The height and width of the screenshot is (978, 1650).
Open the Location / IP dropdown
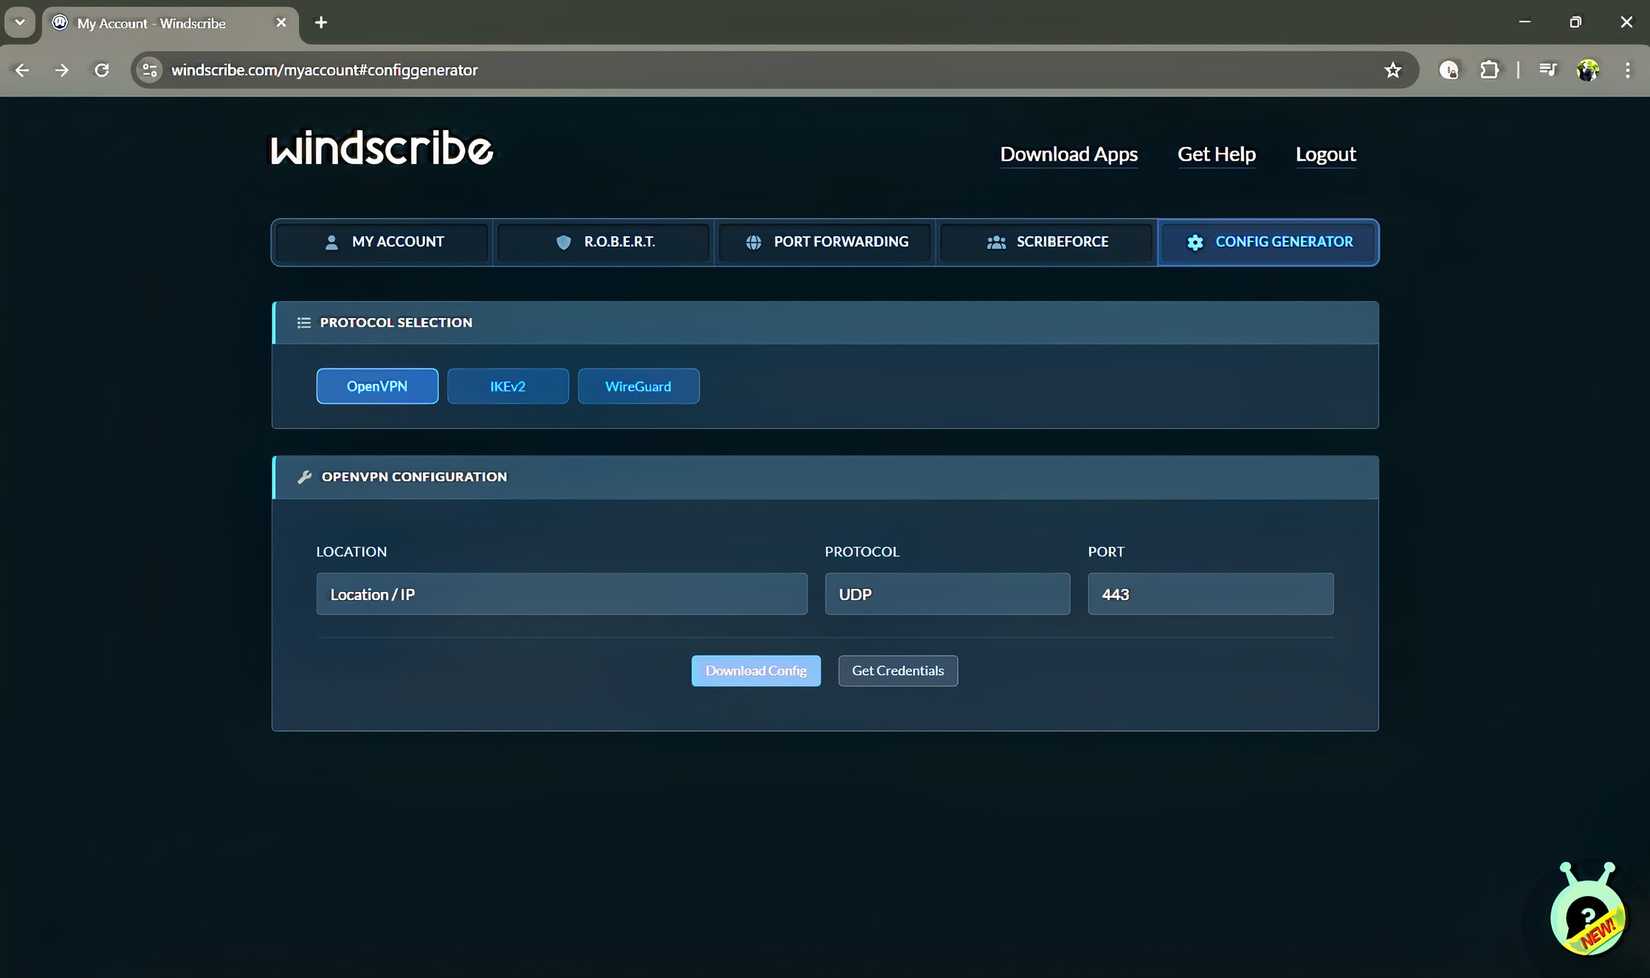562,594
